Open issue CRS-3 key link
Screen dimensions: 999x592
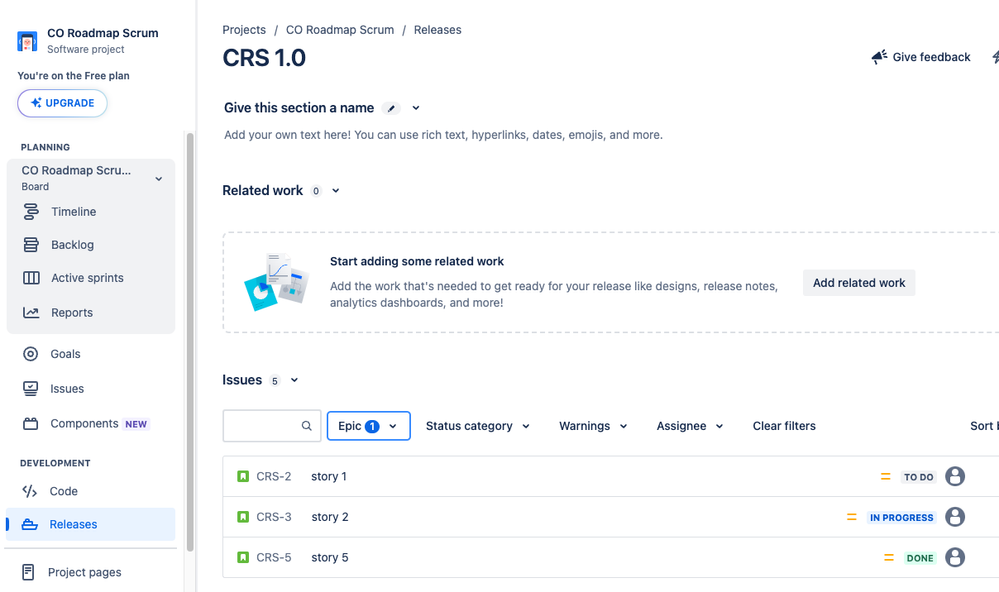pyautogui.click(x=274, y=517)
